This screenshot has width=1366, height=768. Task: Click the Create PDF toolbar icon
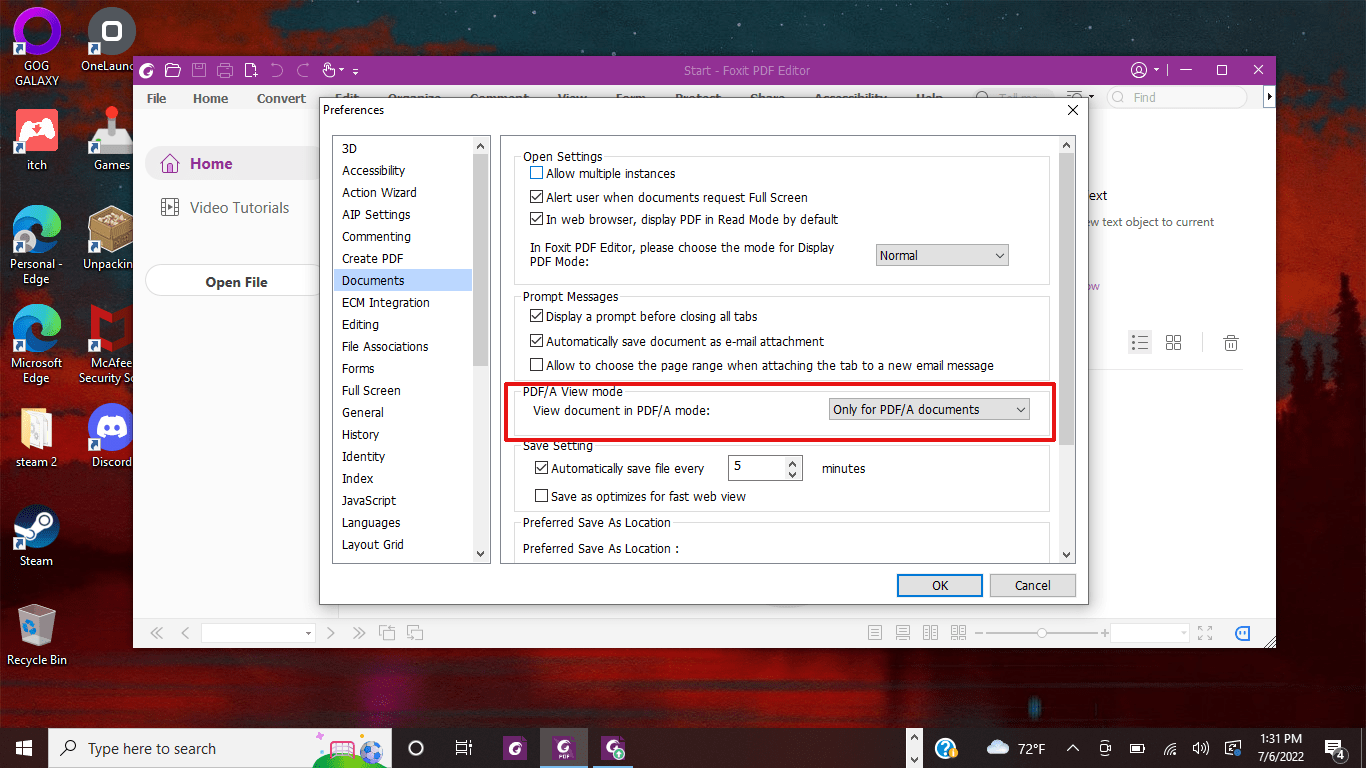tap(250, 70)
